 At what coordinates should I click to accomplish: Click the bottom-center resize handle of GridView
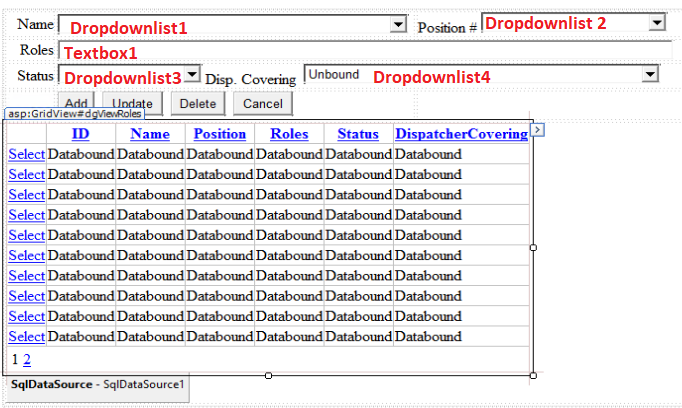click(x=268, y=375)
